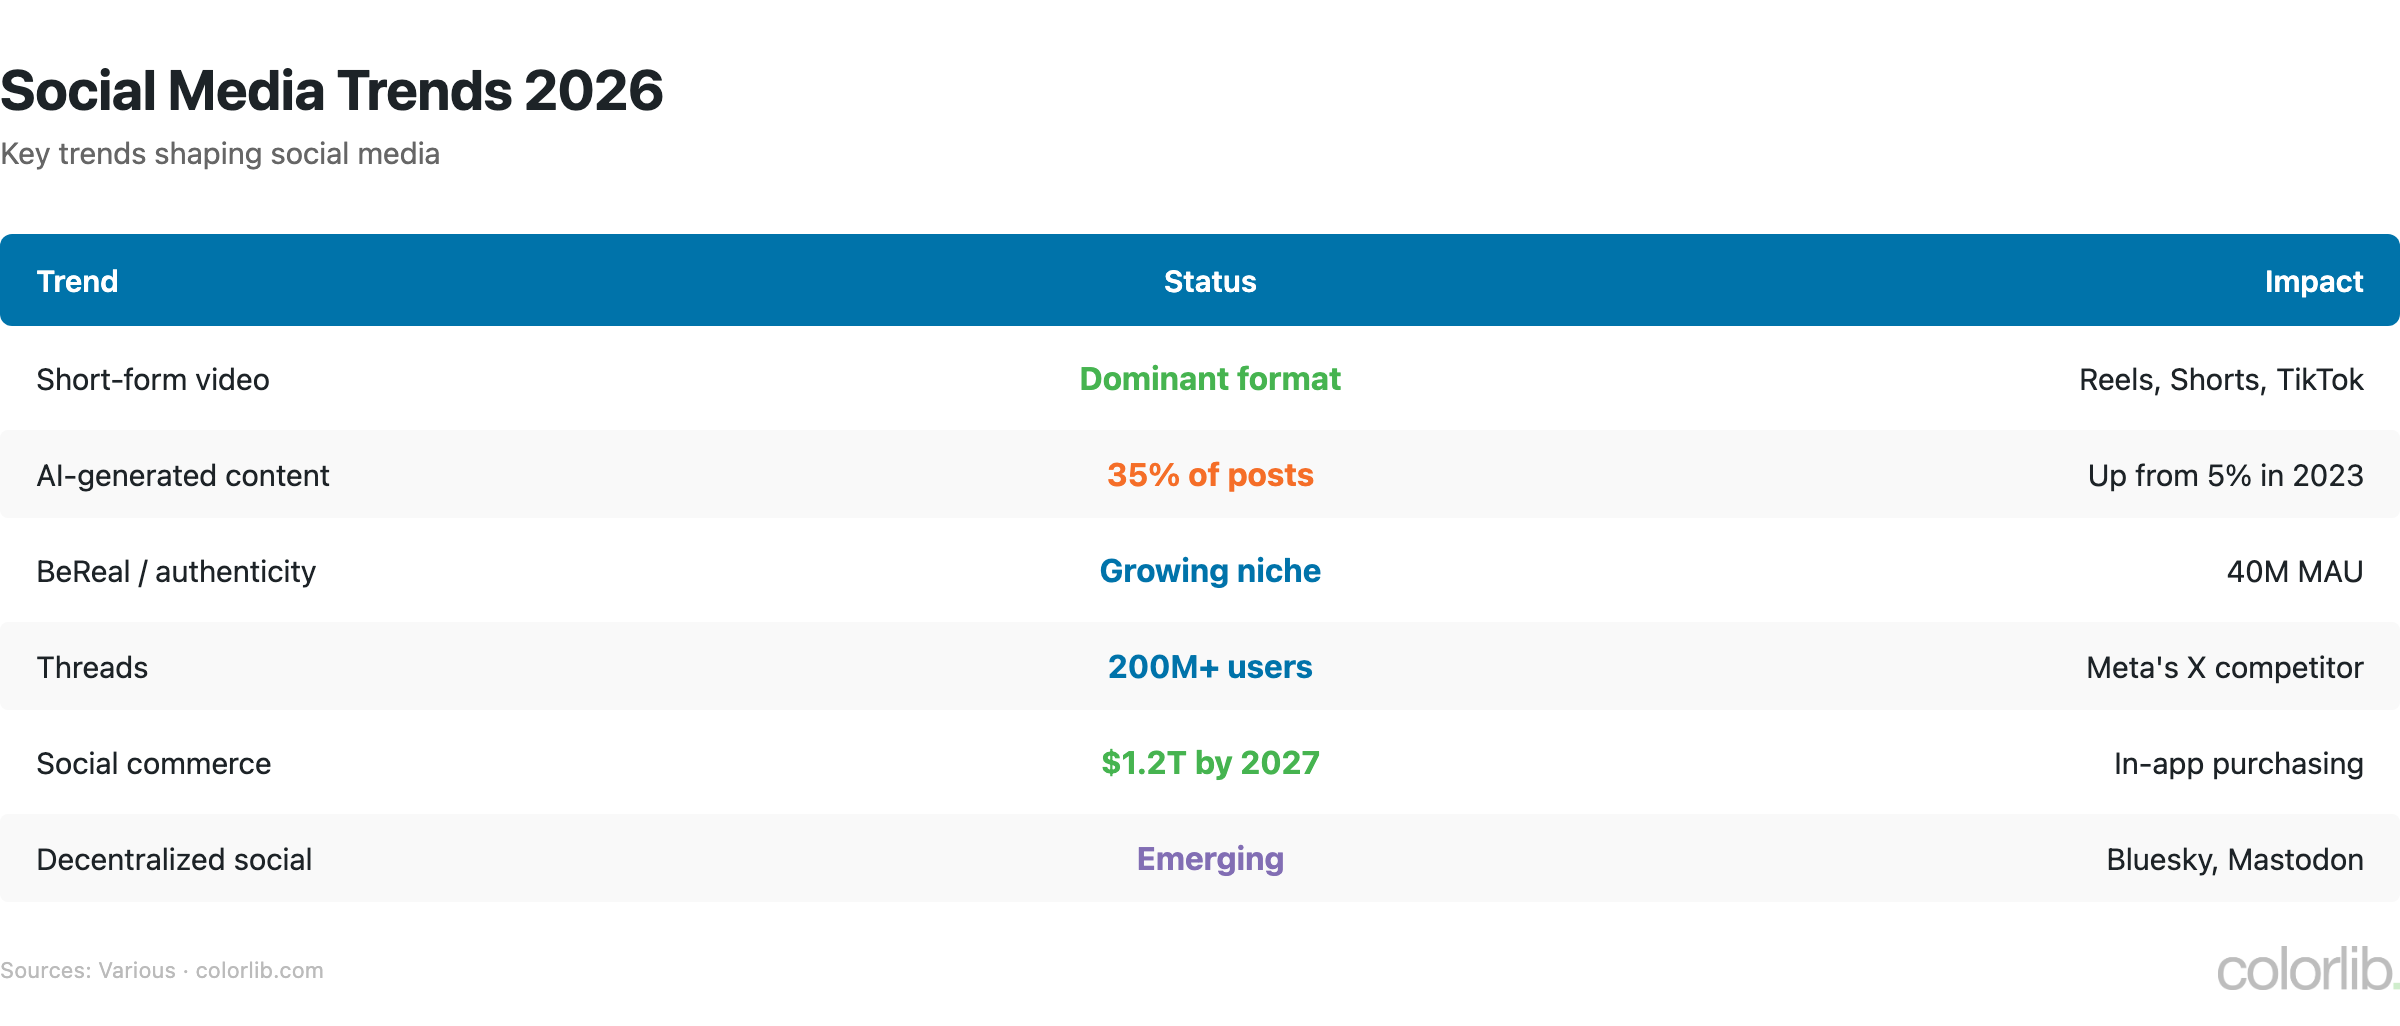
Task: Click the Sources: Various · colorlib.com text
Action: [162, 969]
